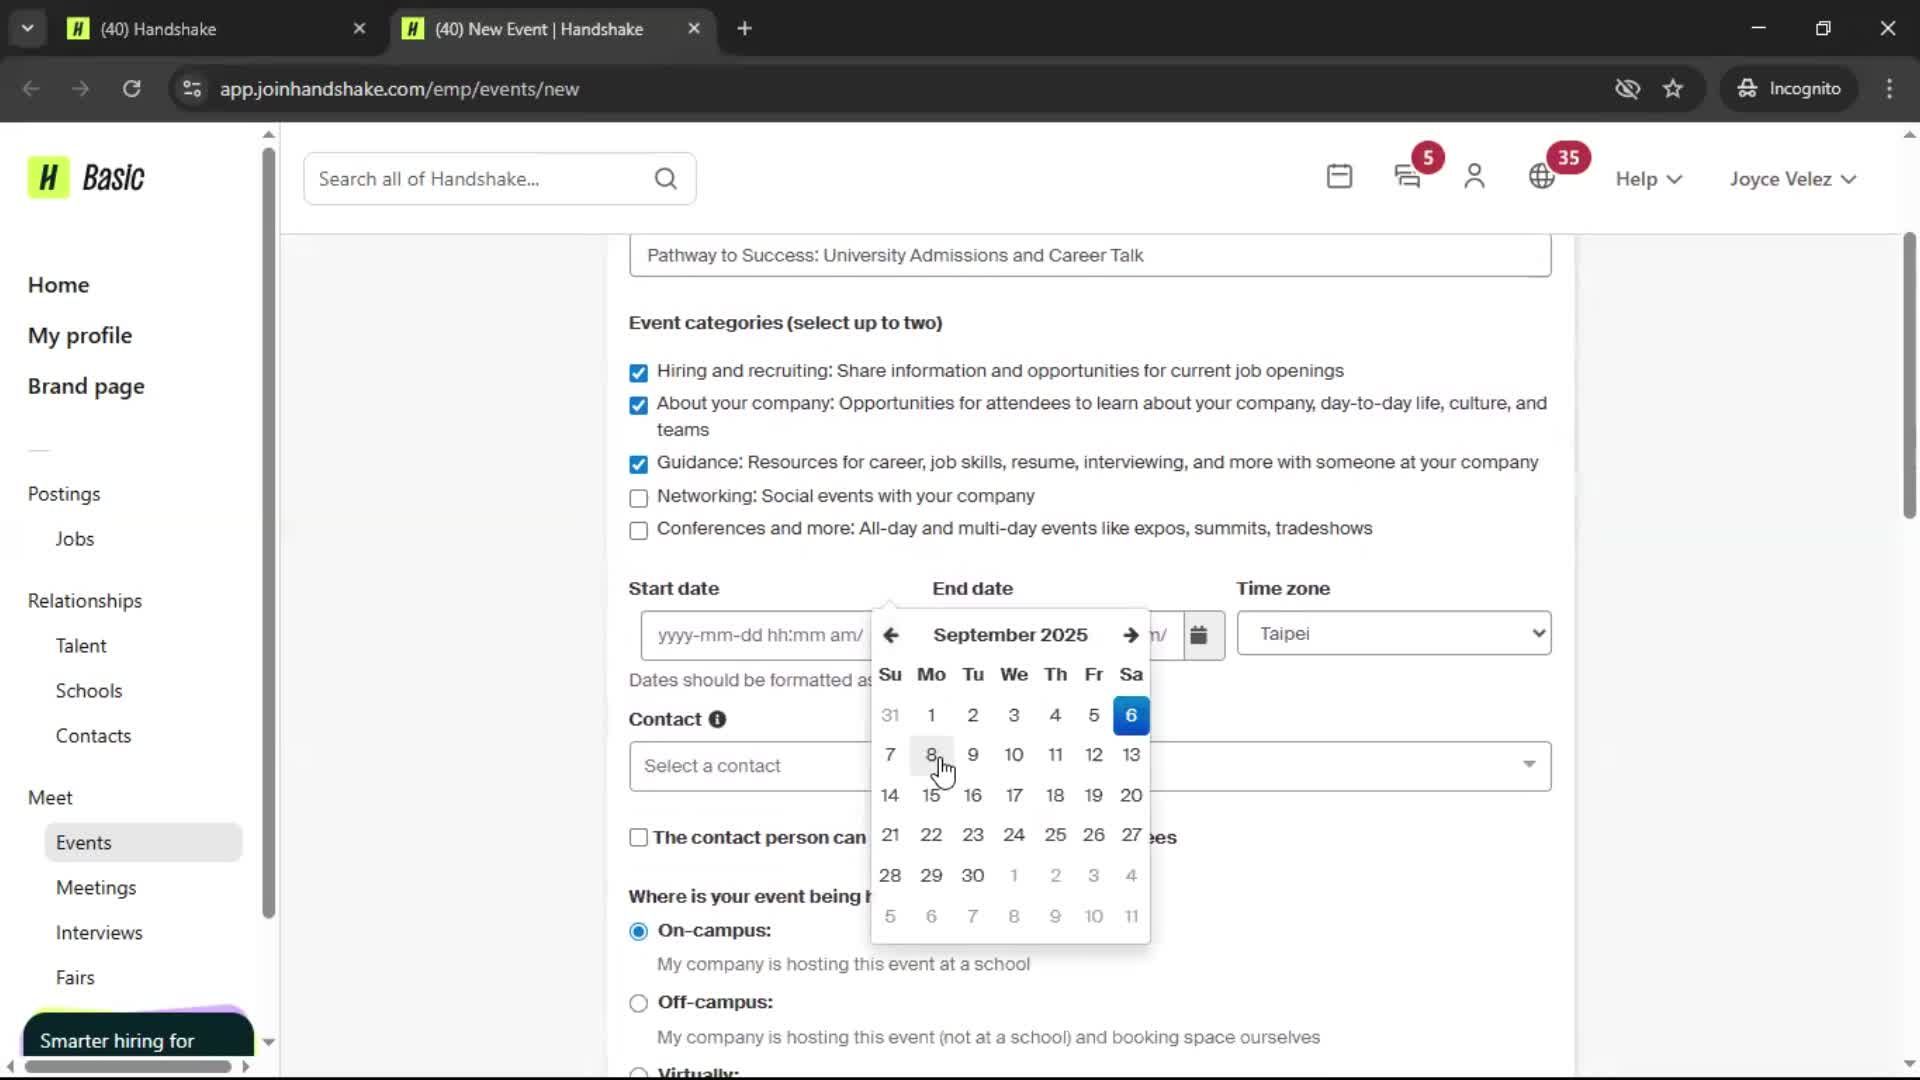Screen dimensions: 1920x1080
Task: Click the site information icon in address bar
Action: 192,88
